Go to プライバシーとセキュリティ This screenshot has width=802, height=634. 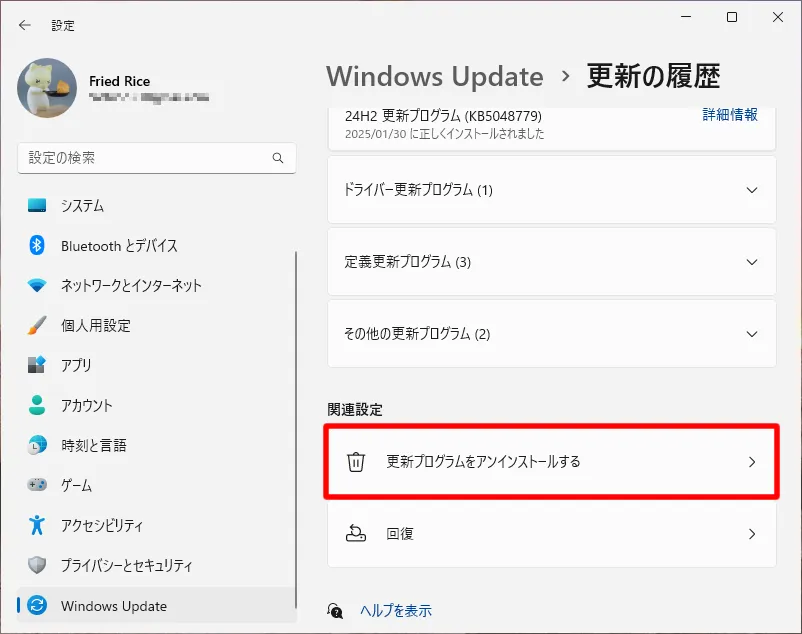[157, 565]
